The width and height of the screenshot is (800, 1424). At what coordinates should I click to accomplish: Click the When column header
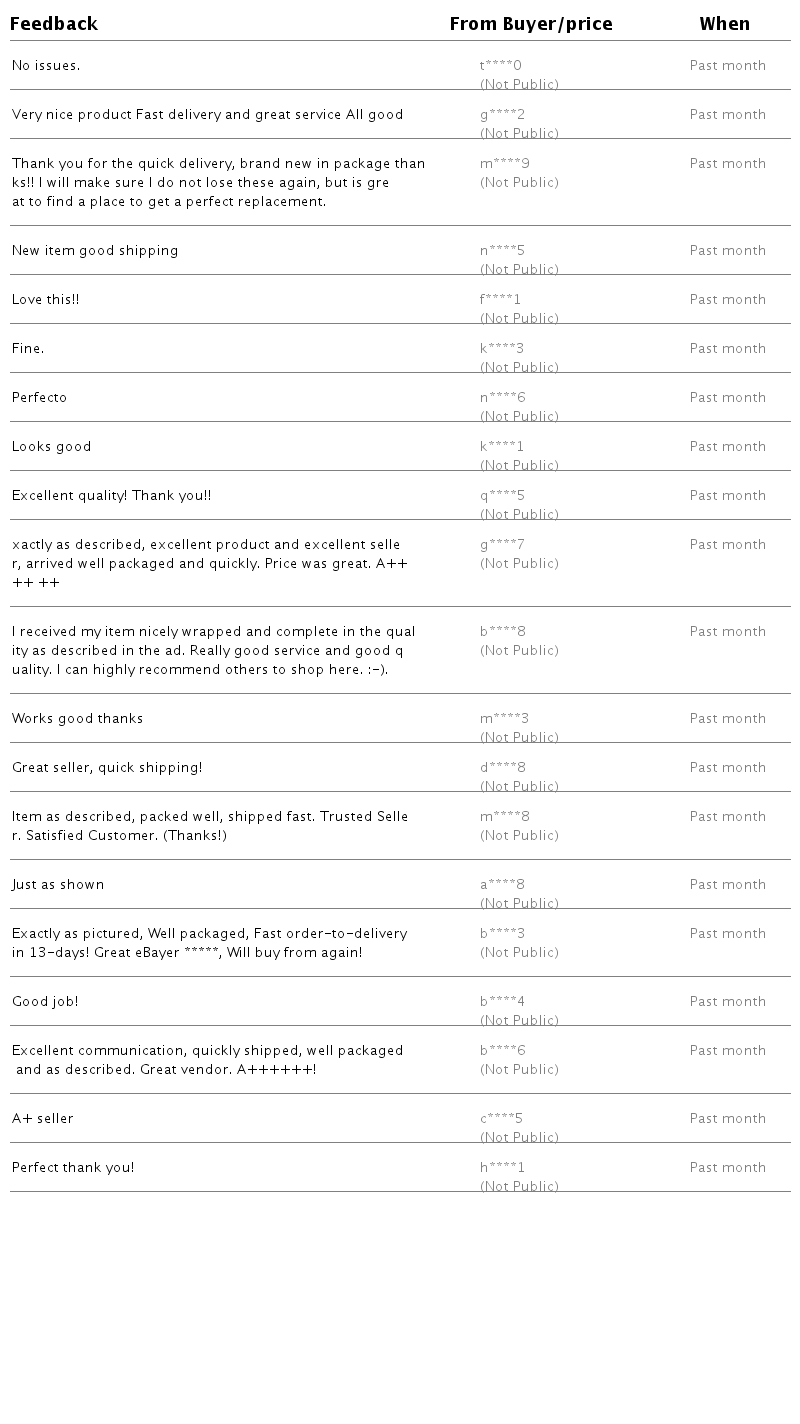[x=724, y=24]
